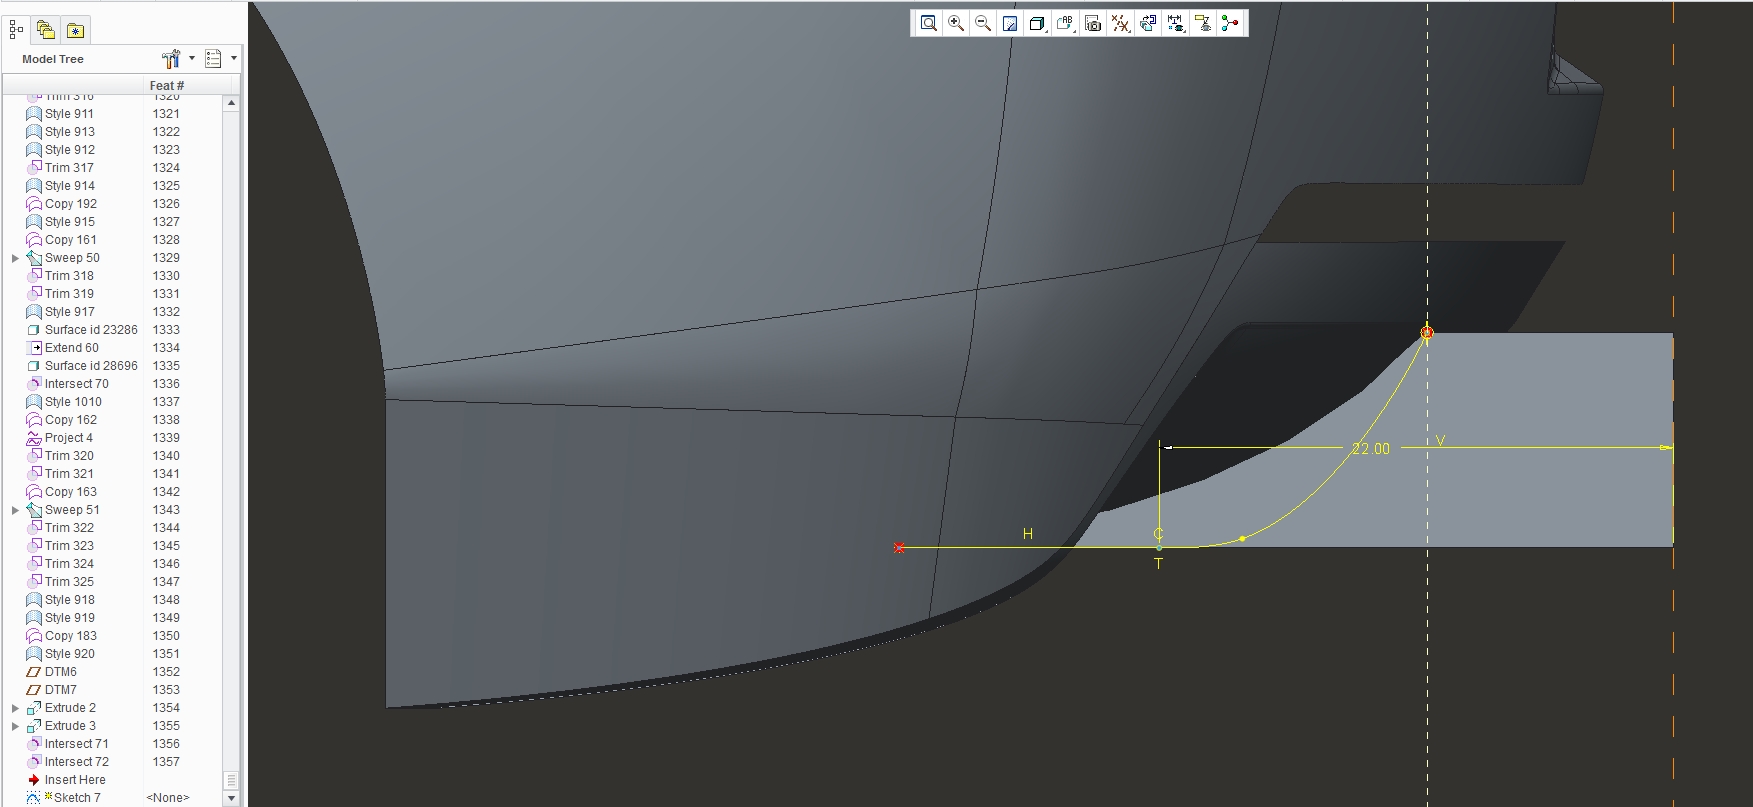Select Trim 325 in the tree
Screen dimensions: 1753x807
pos(69,582)
